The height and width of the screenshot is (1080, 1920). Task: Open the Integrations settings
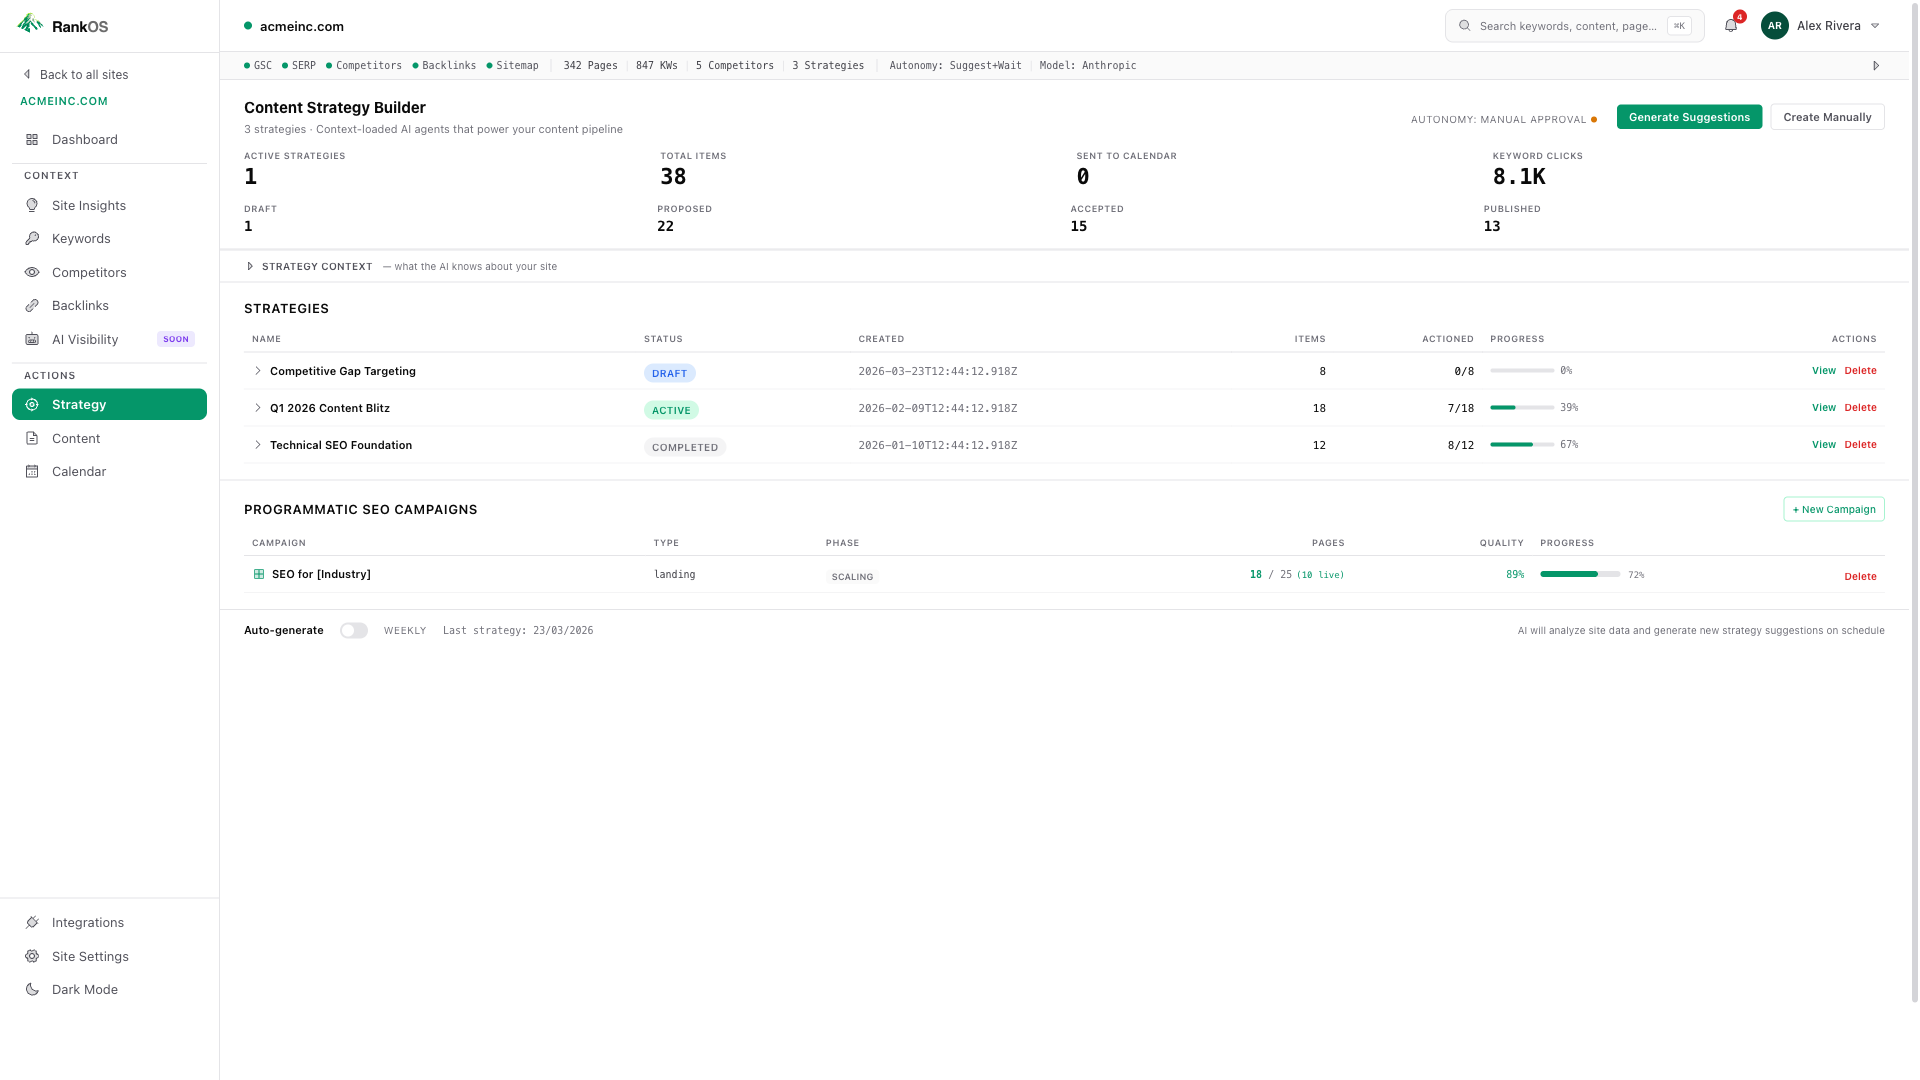87,922
